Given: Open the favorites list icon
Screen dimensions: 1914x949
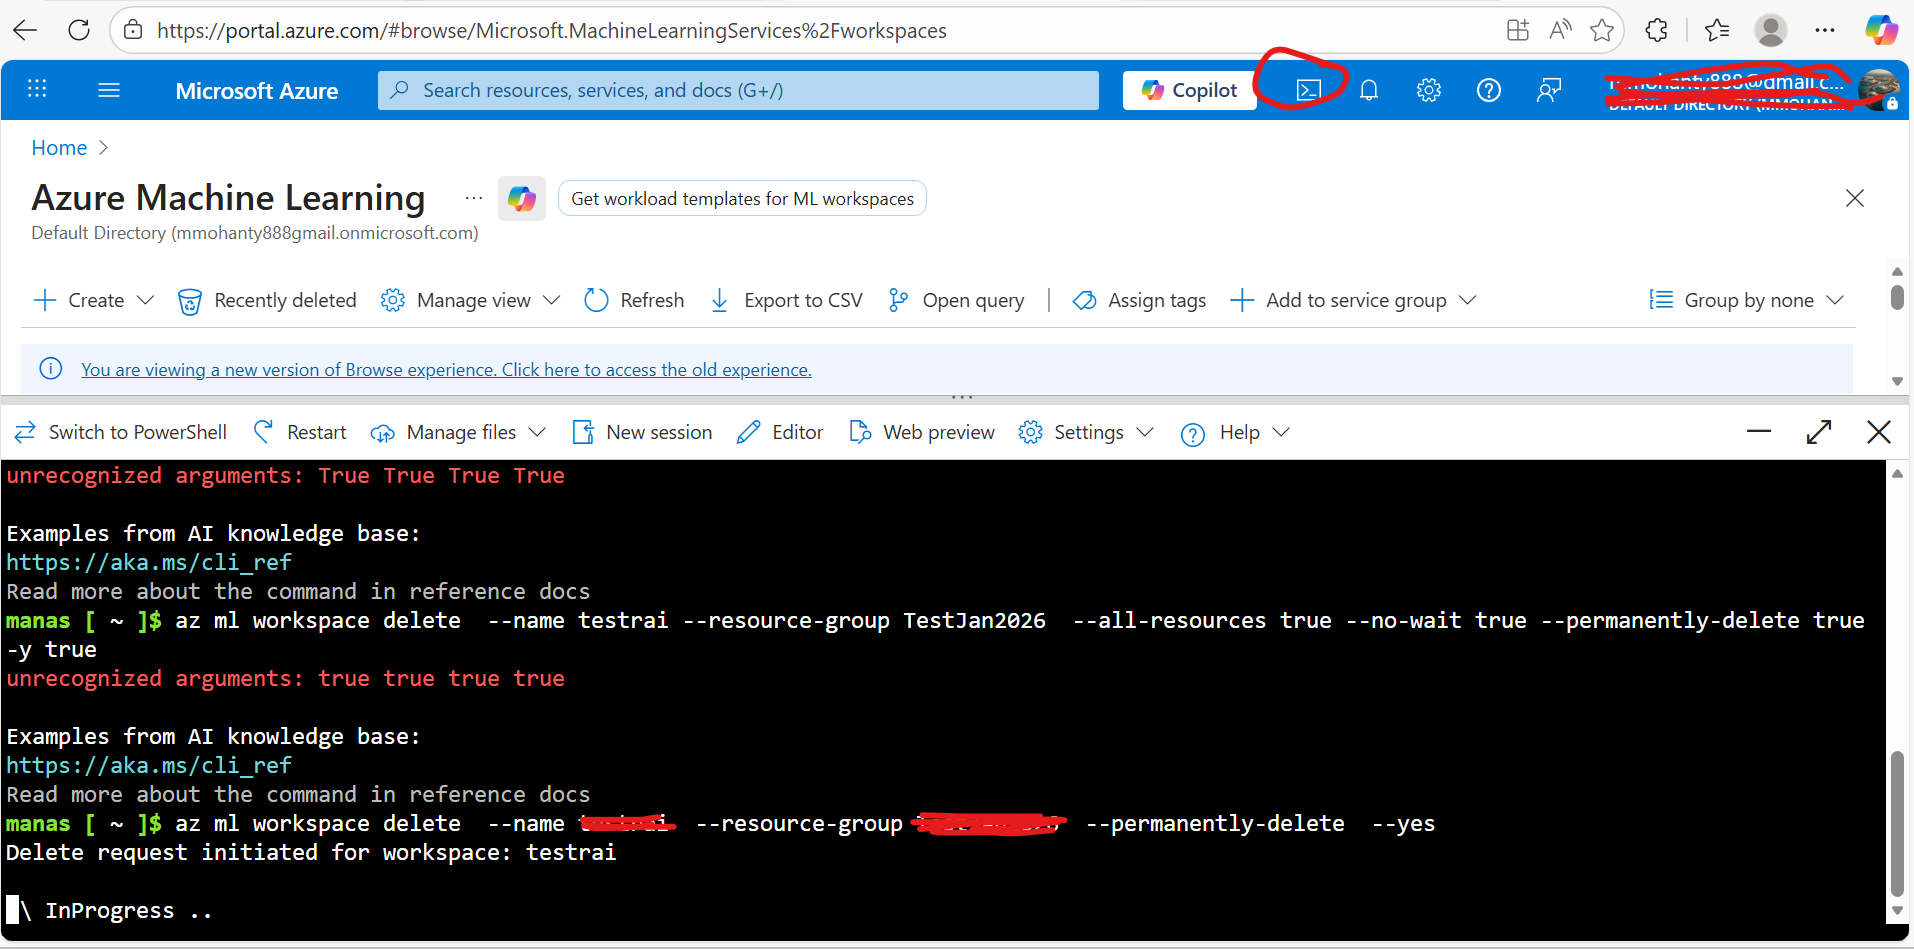Looking at the screenshot, I should (x=1717, y=30).
